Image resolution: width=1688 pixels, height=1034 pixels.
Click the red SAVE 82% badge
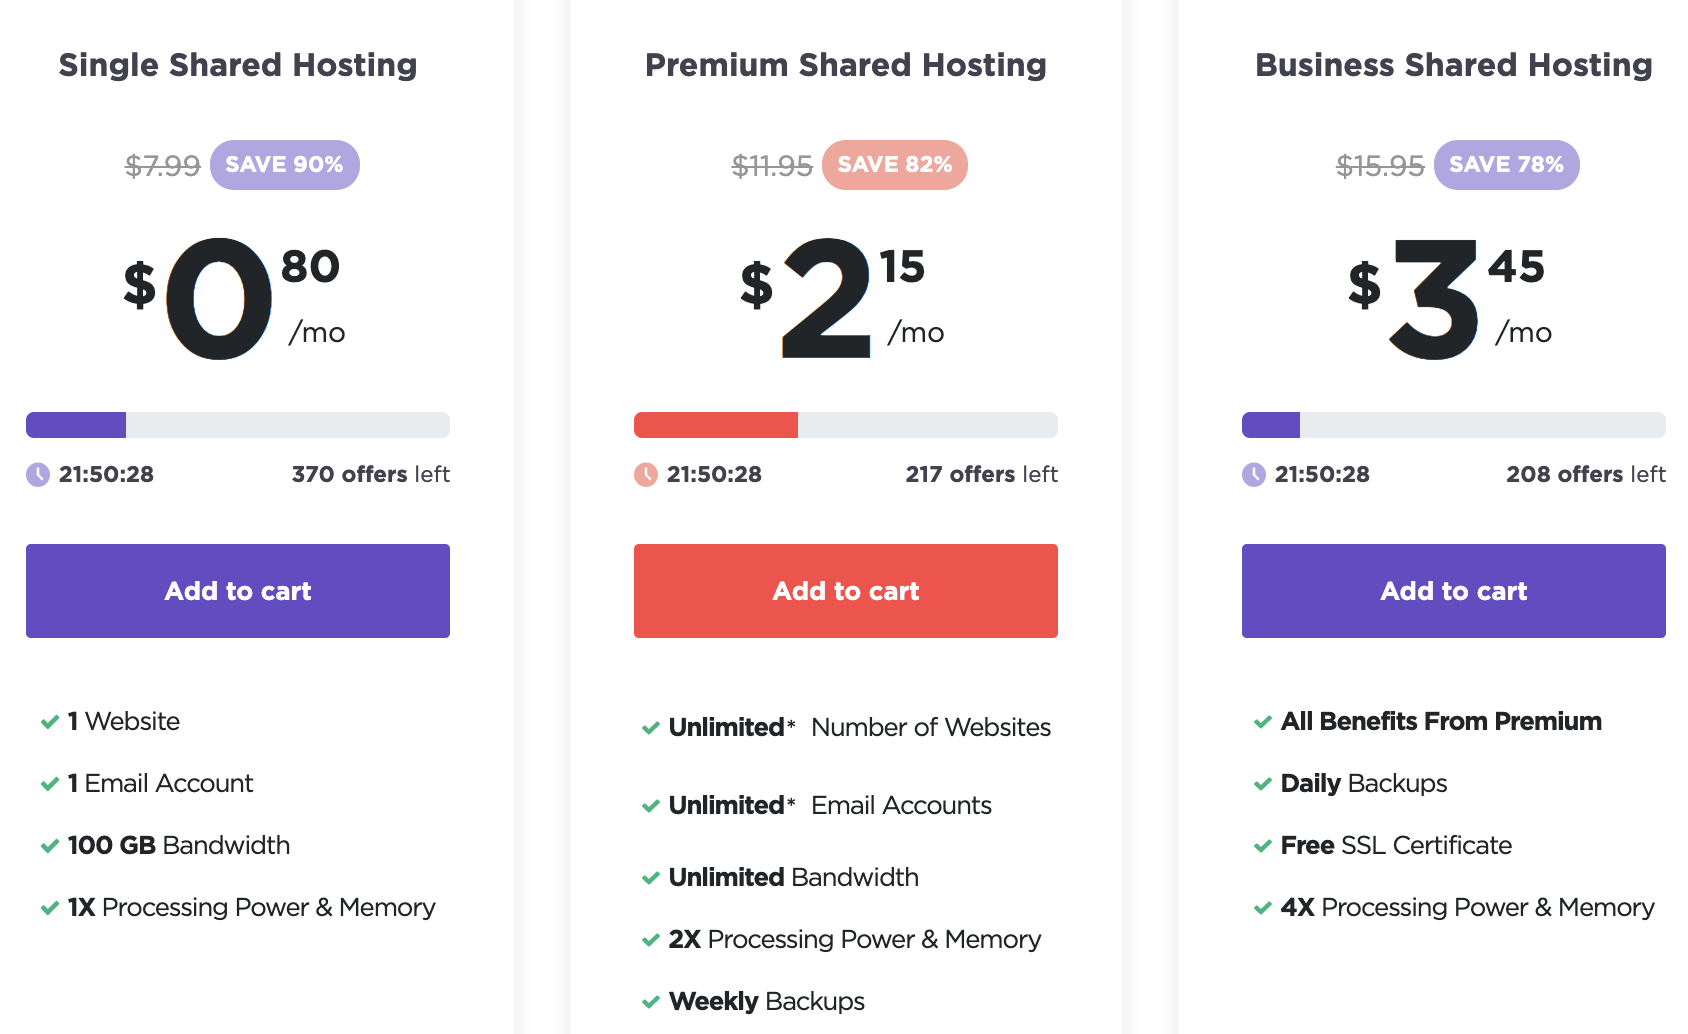coord(895,165)
